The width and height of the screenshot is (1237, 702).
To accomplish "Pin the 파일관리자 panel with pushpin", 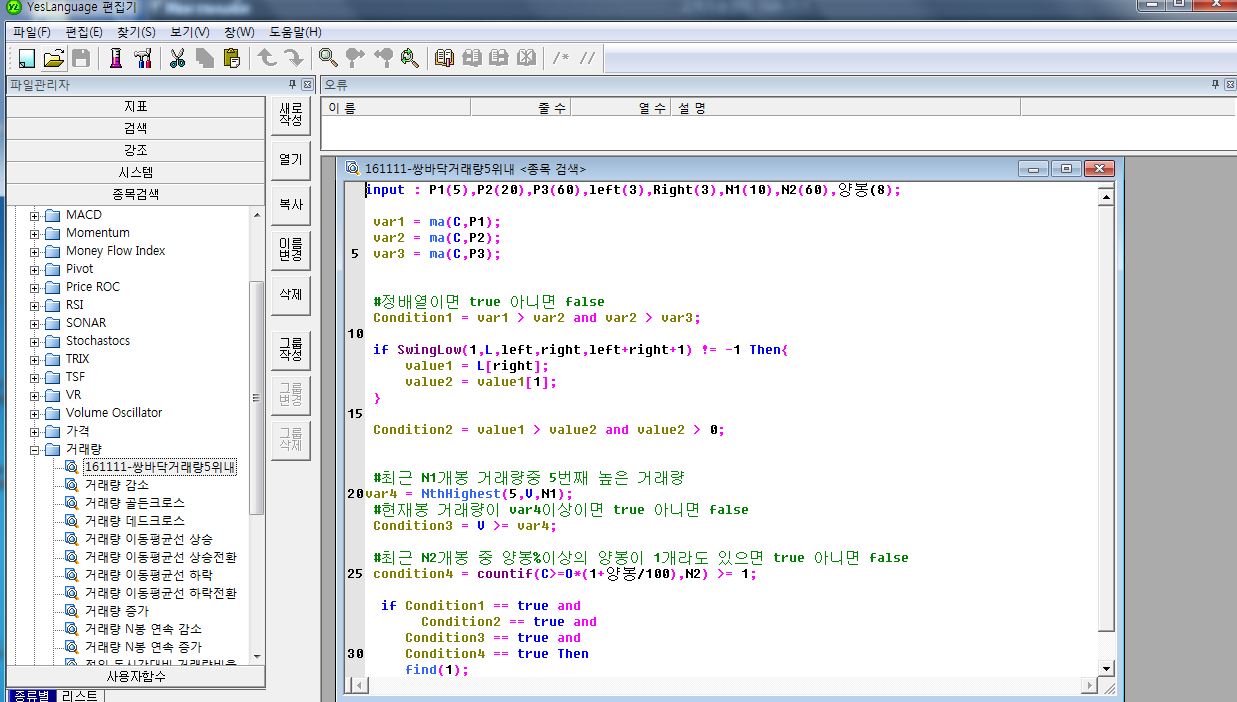I will [x=292, y=85].
